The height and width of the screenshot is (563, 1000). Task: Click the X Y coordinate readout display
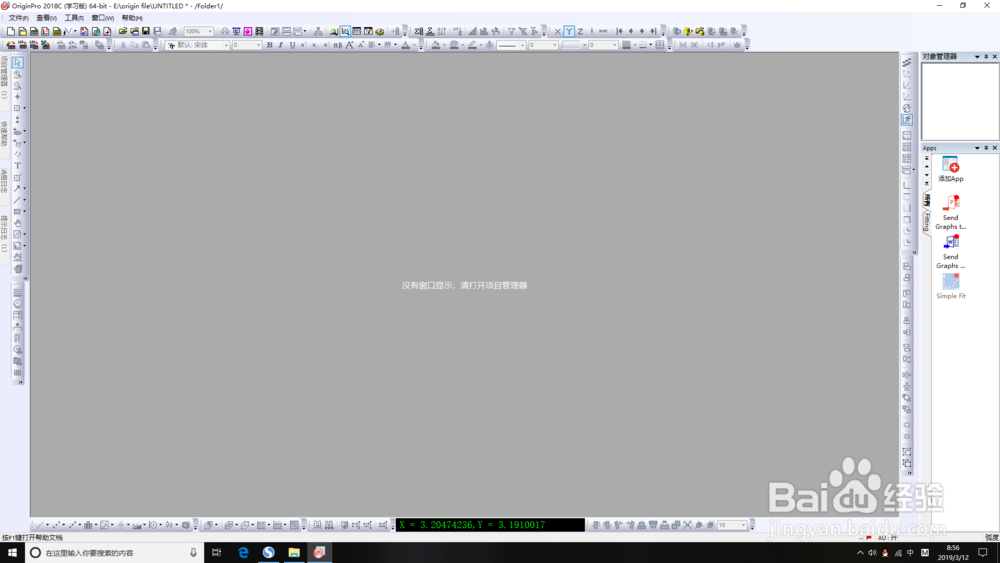coord(490,525)
